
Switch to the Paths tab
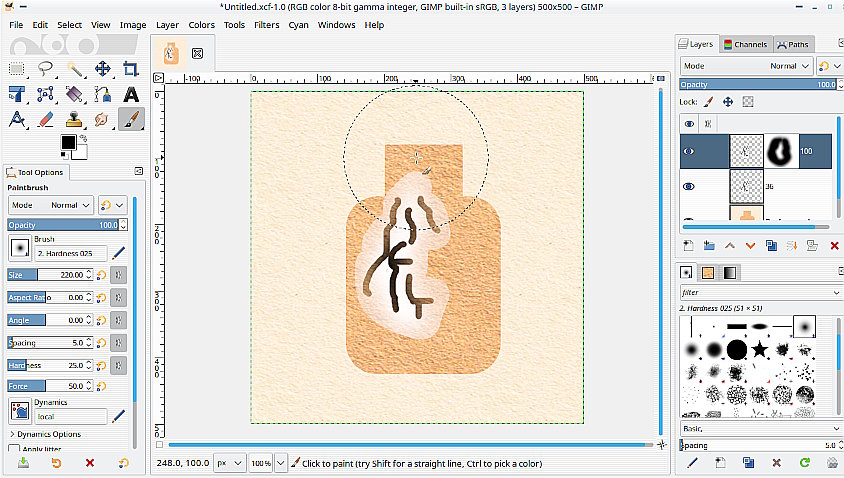pos(792,44)
